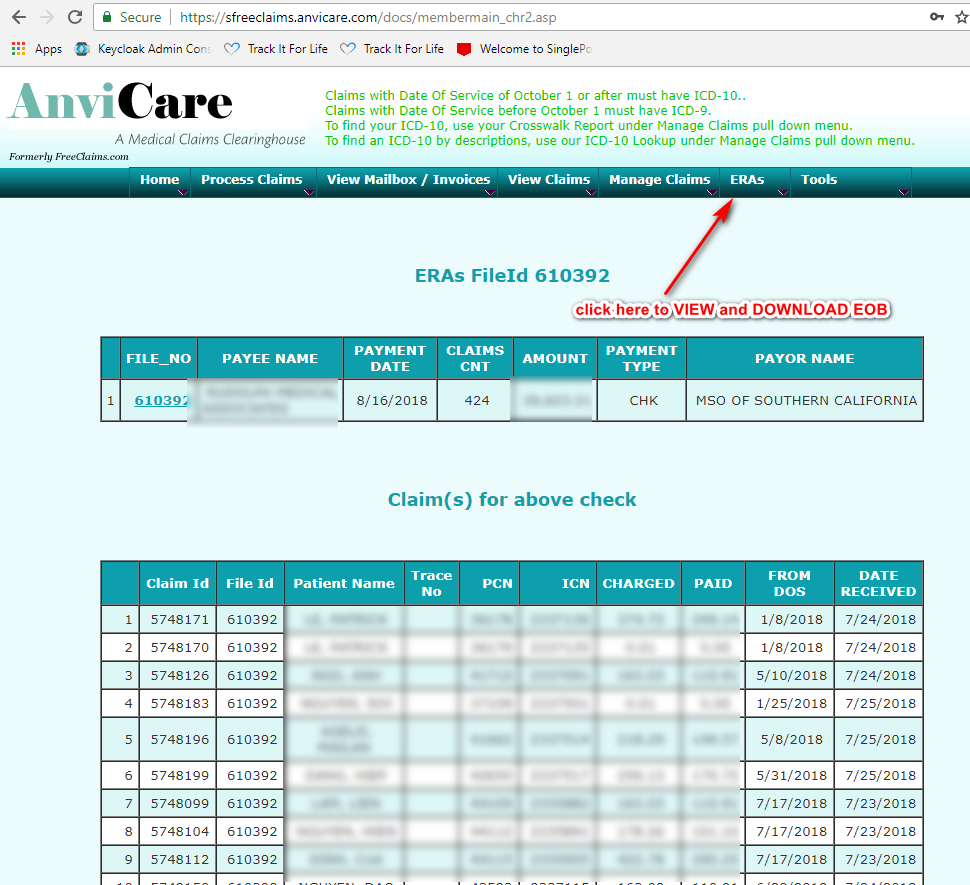Viewport: 970px width, 885px height.
Task: Click the PAYMENT TYPE column header
Action: 642,359
